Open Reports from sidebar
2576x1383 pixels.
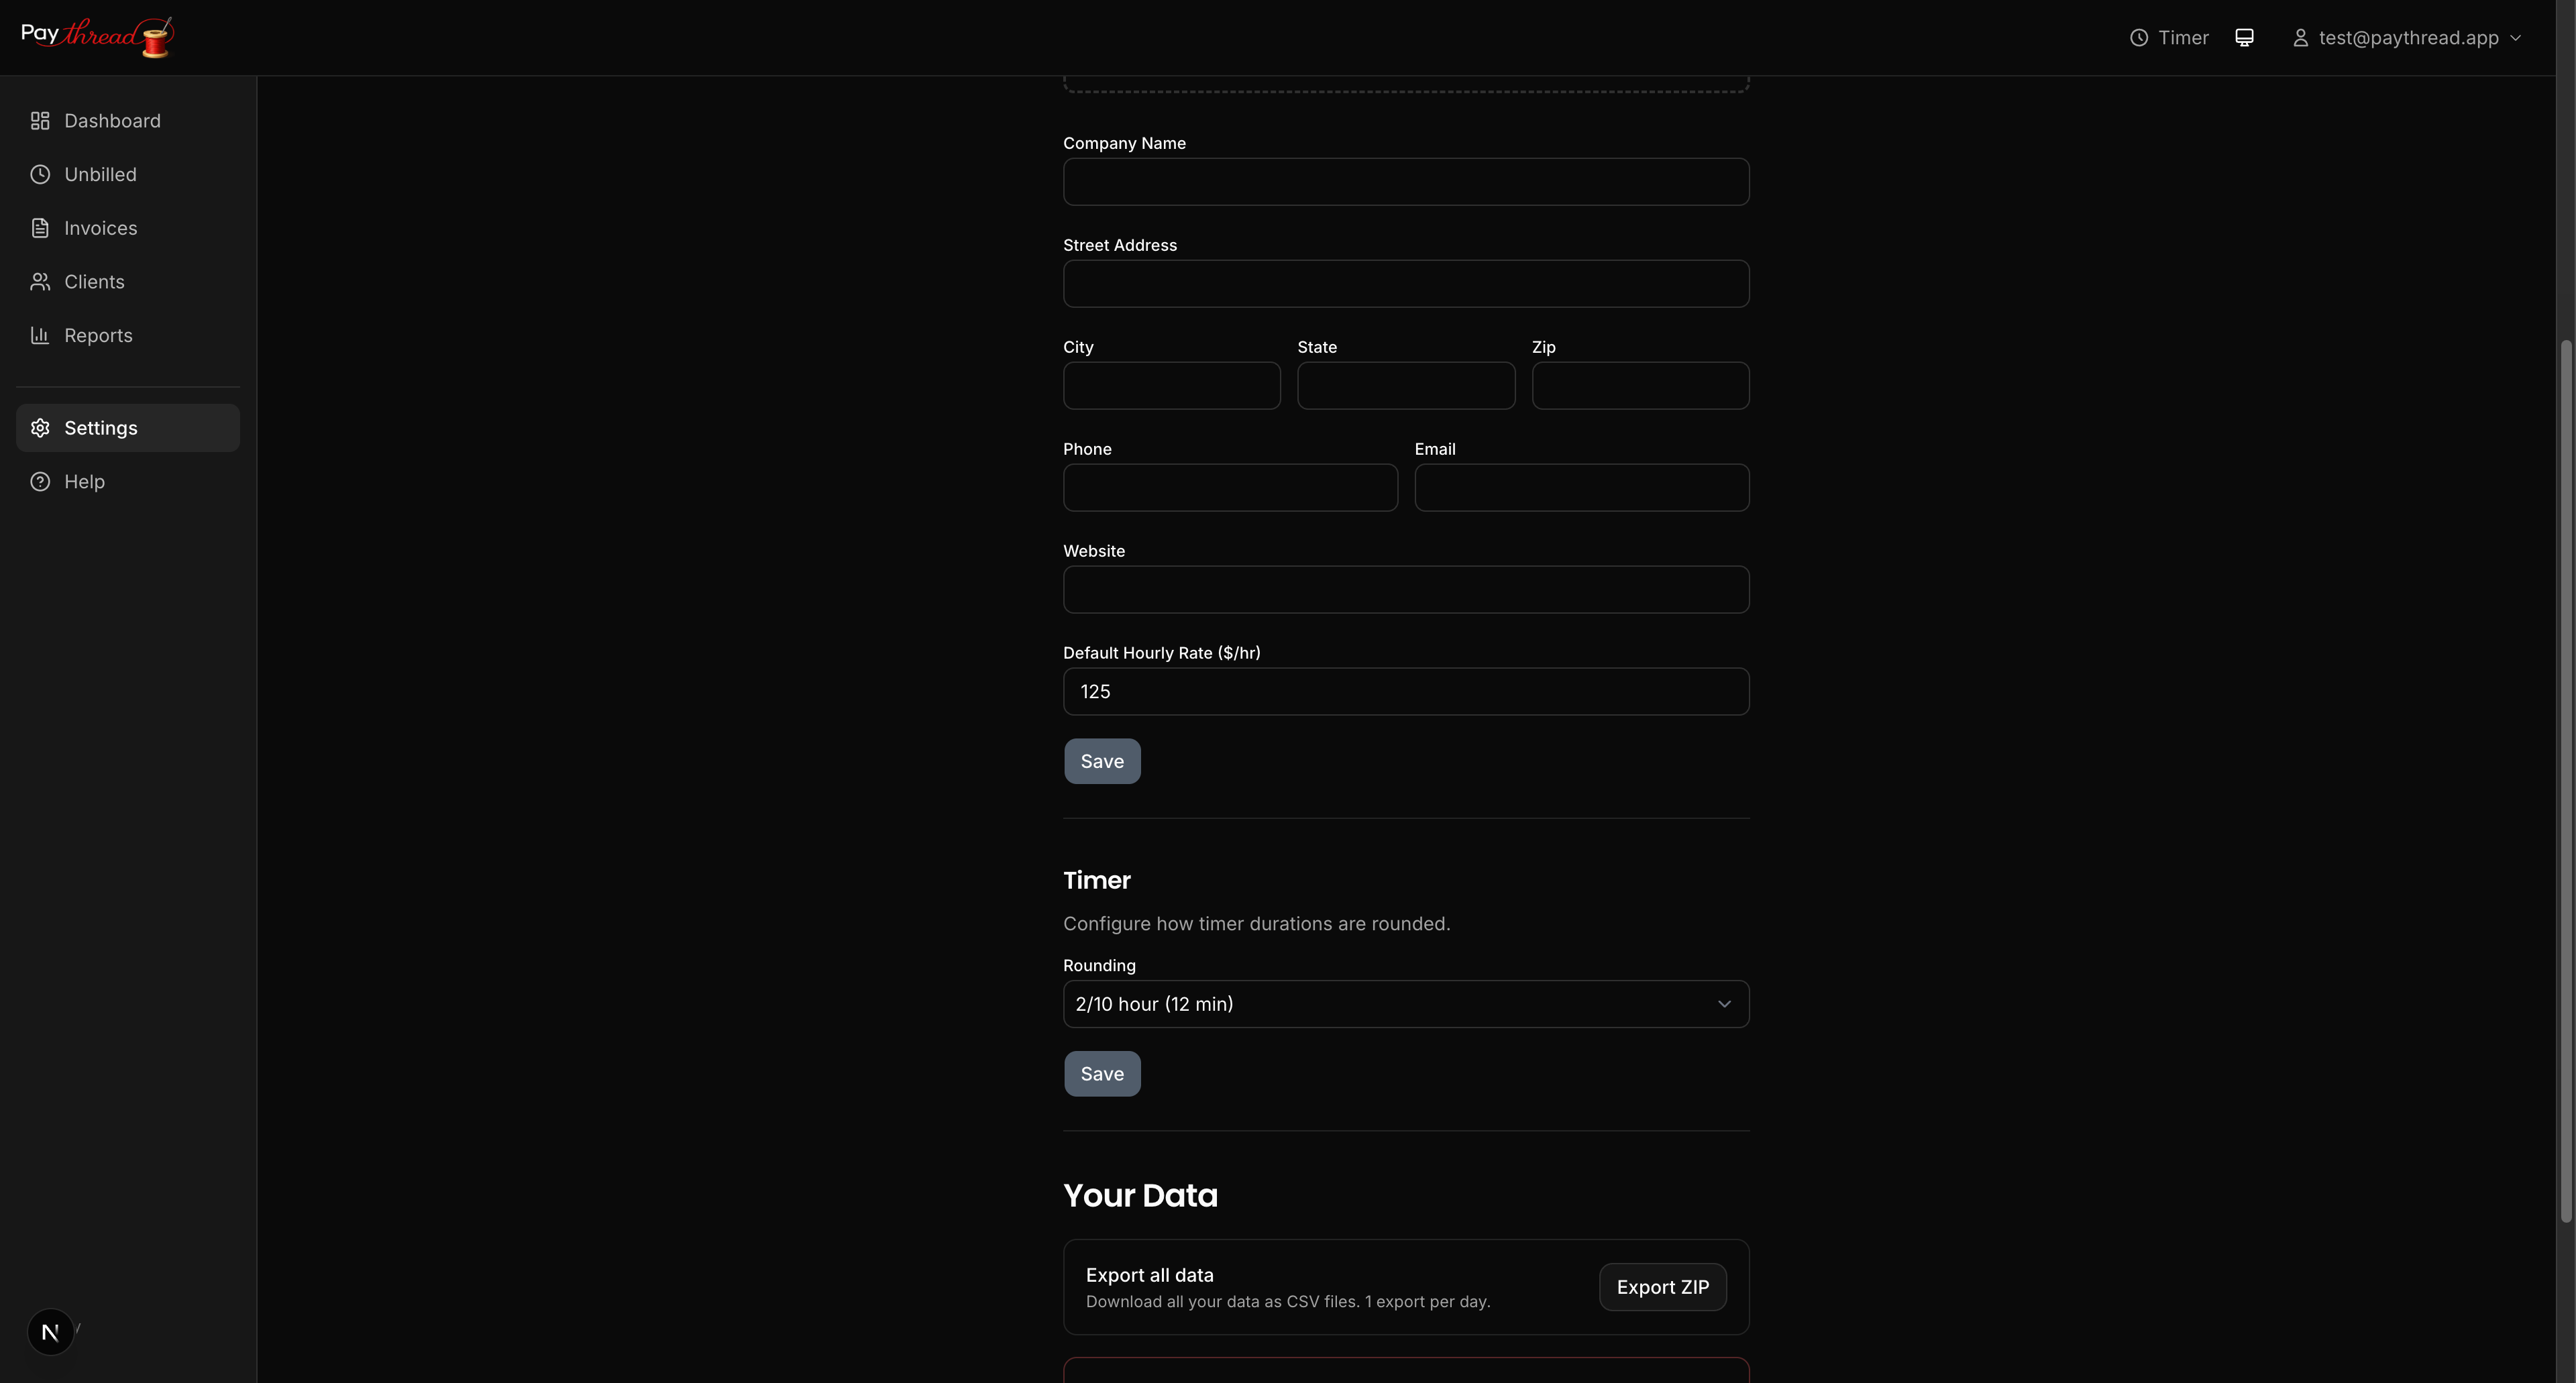point(98,336)
